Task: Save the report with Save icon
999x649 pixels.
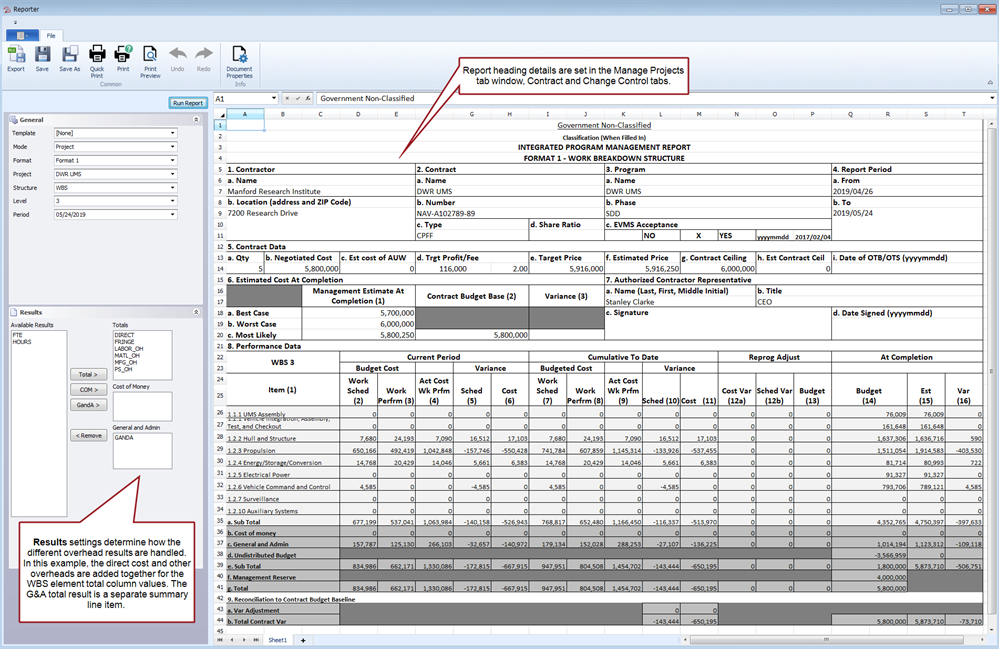Action: click(42, 58)
